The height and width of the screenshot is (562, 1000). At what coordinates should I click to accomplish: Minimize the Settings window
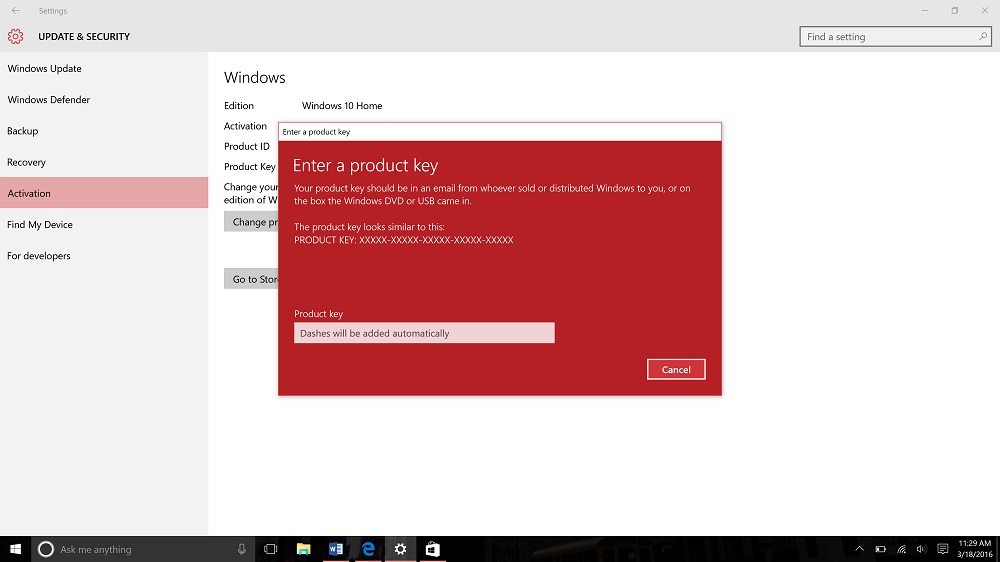click(925, 10)
